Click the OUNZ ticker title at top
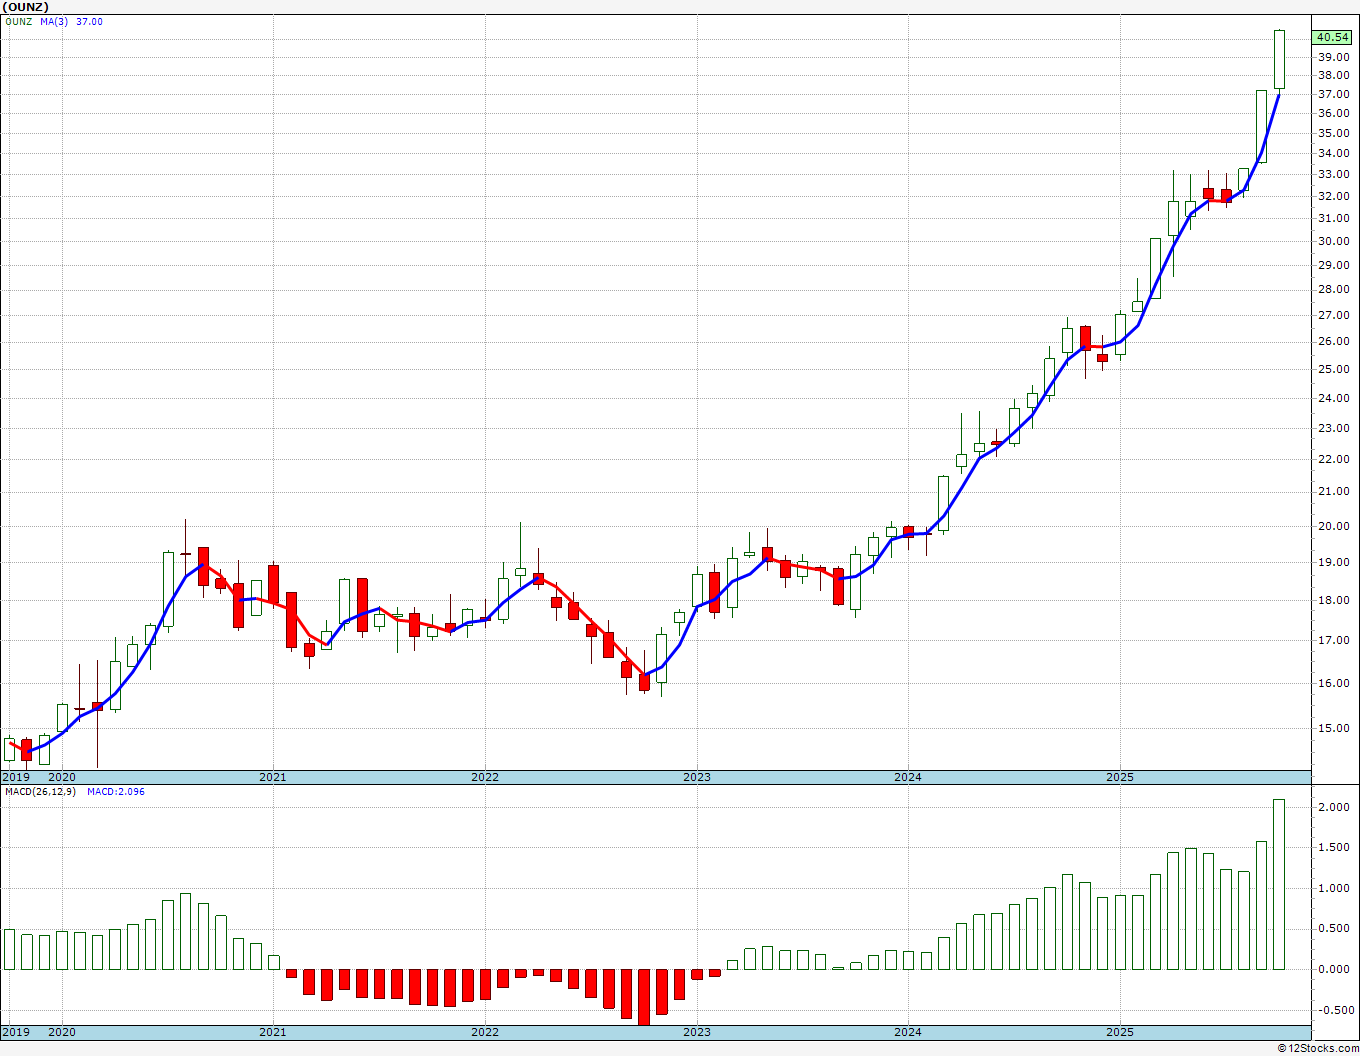The height and width of the screenshot is (1056, 1360). [25, 6]
